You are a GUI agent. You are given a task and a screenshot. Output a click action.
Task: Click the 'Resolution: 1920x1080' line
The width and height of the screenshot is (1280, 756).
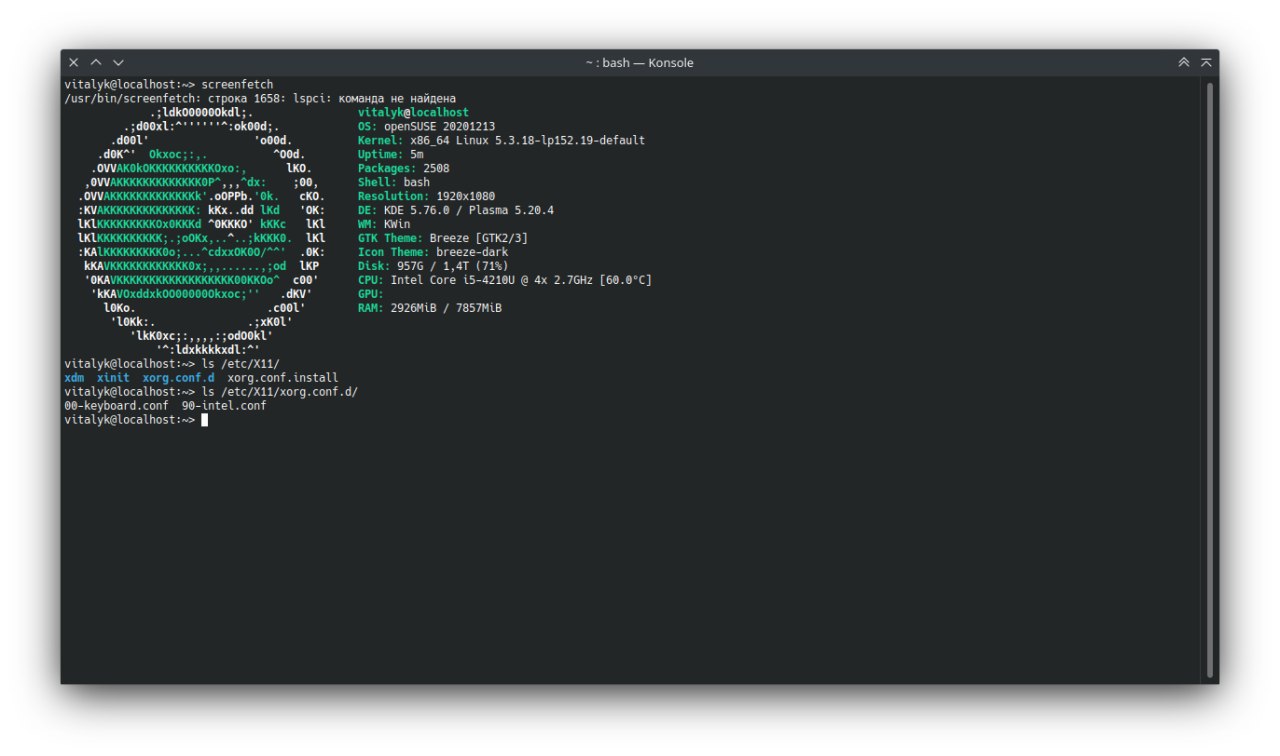point(426,196)
